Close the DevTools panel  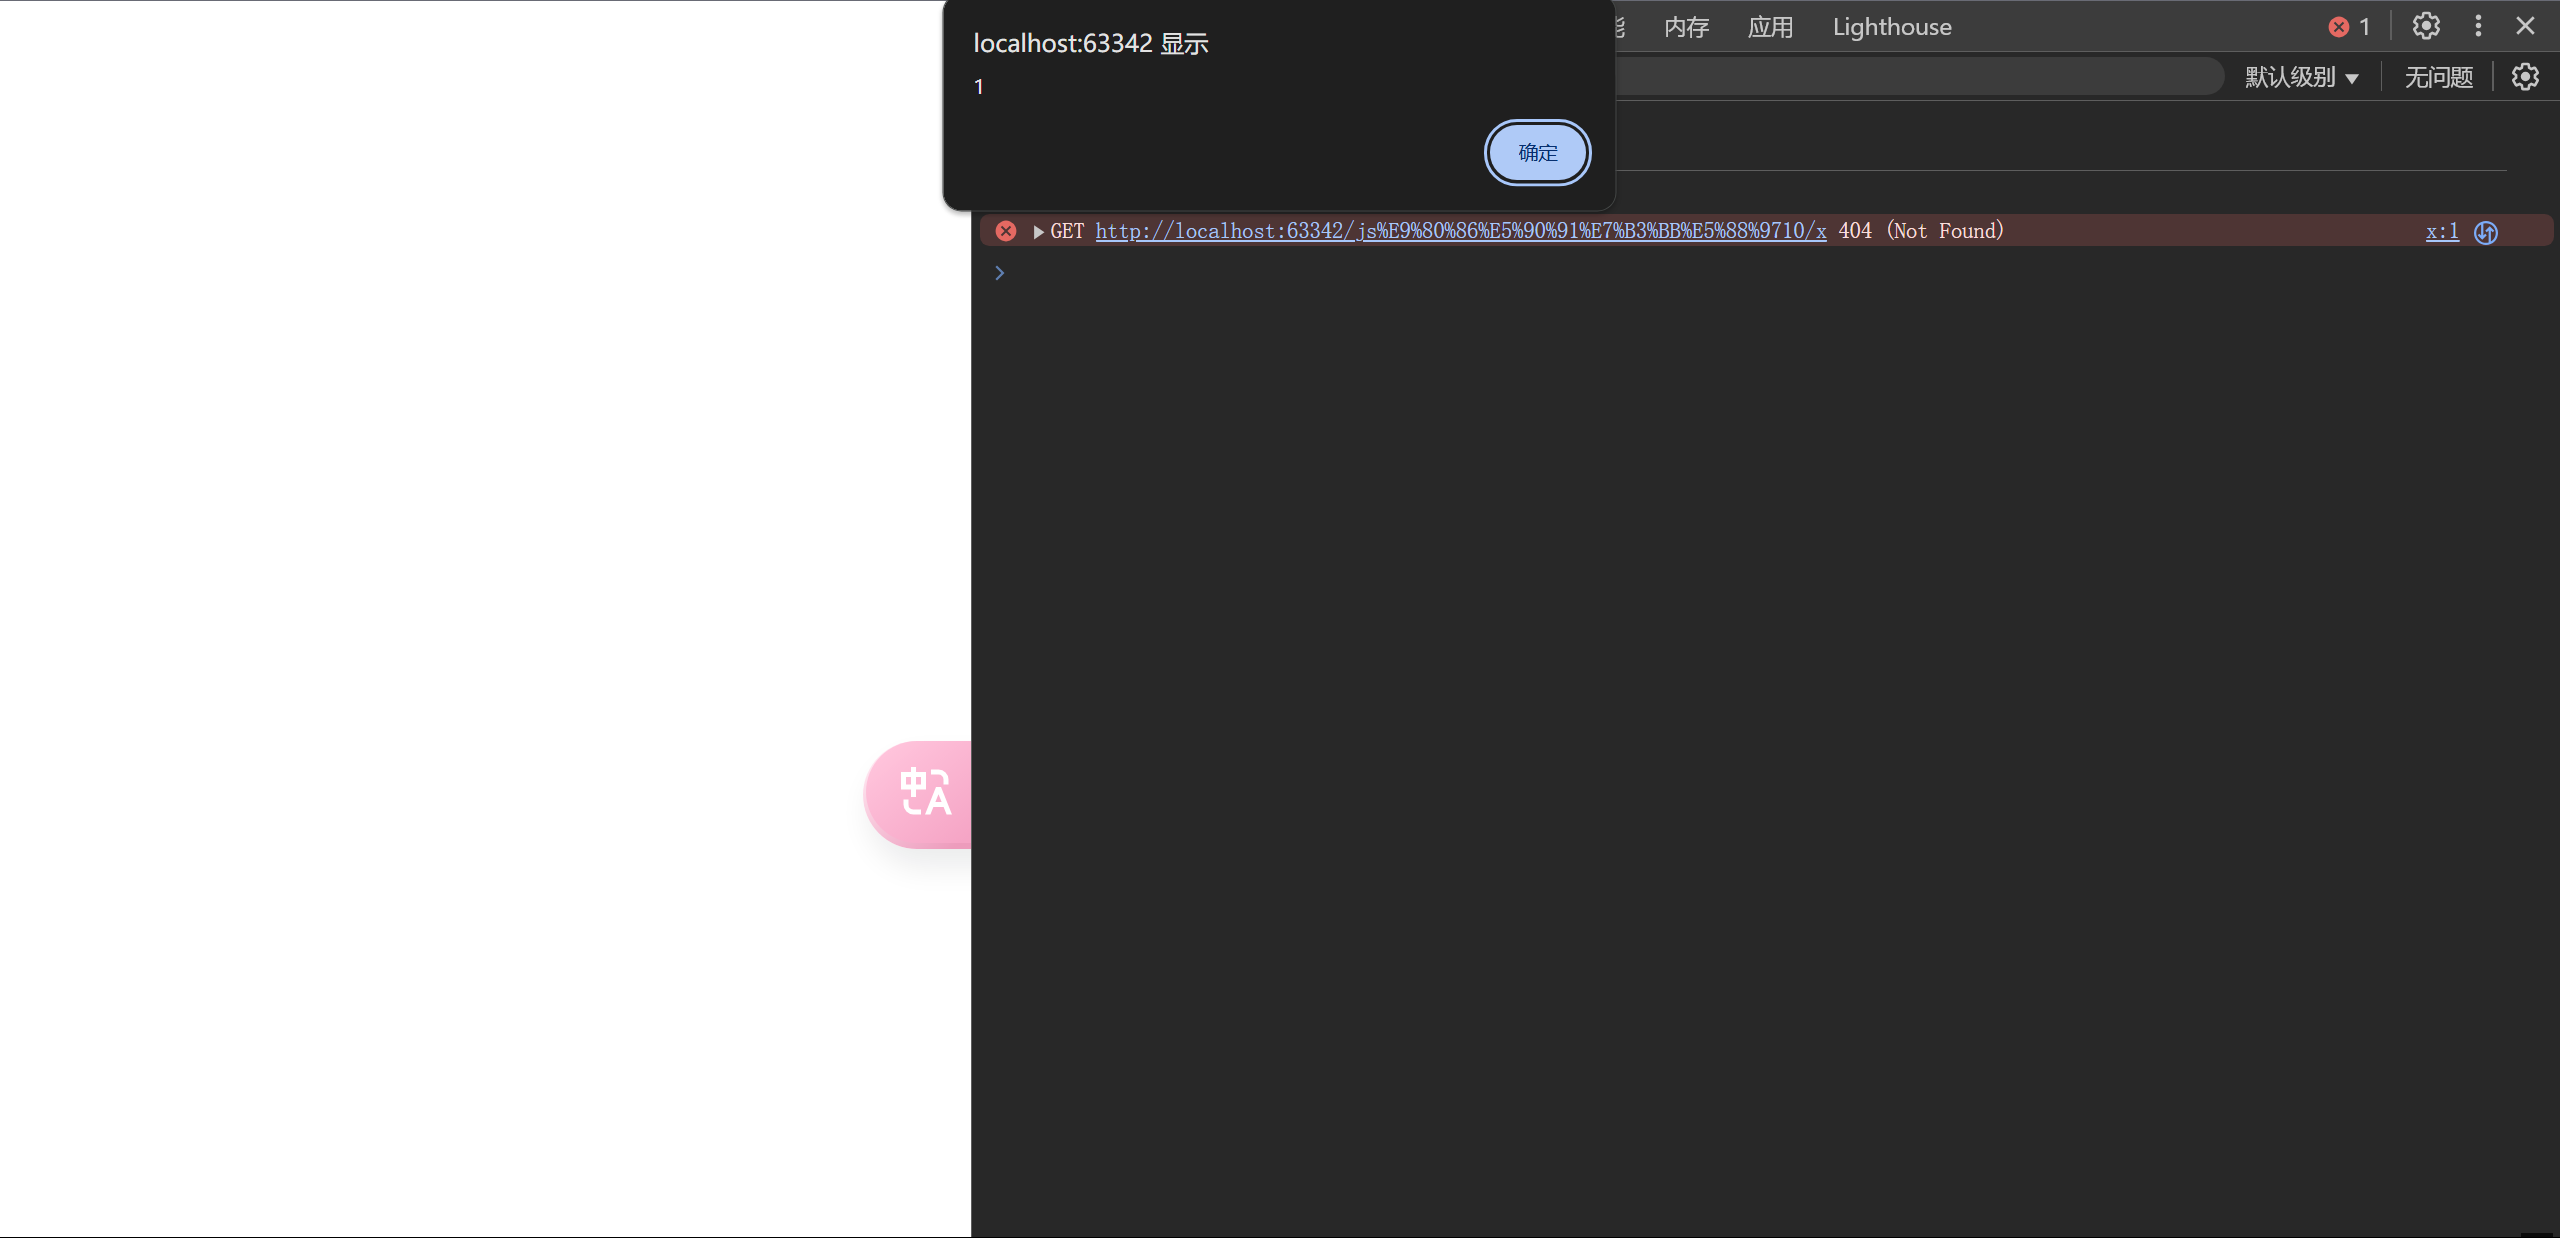click(x=2525, y=26)
